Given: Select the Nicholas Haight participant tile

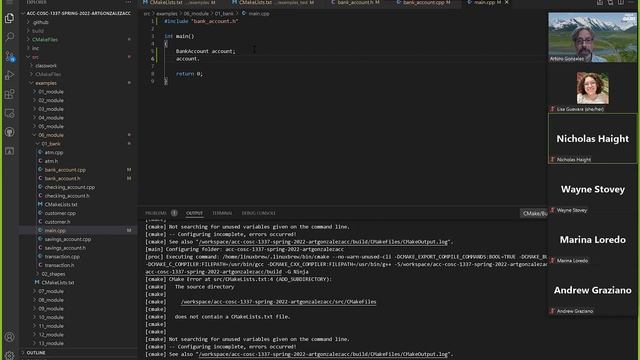Looking at the screenshot, I should 592,139.
